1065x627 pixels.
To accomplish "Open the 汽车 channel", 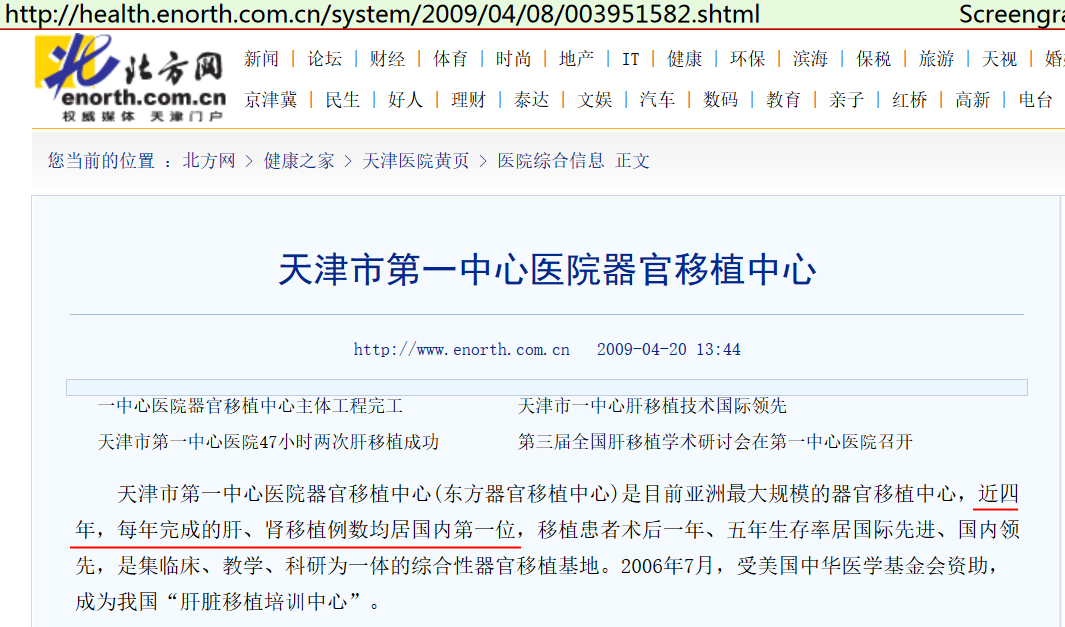I will pos(657,99).
